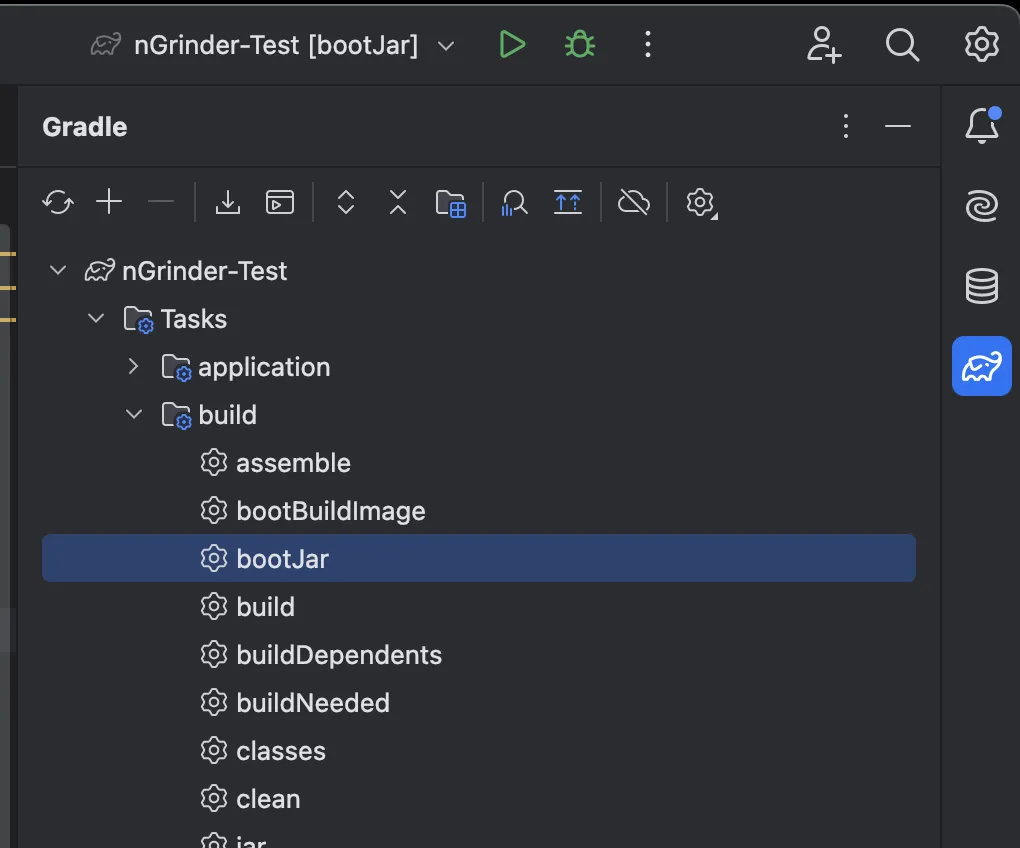Select the Tasks folder row
The image size is (1020, 848).
[479, 319]
